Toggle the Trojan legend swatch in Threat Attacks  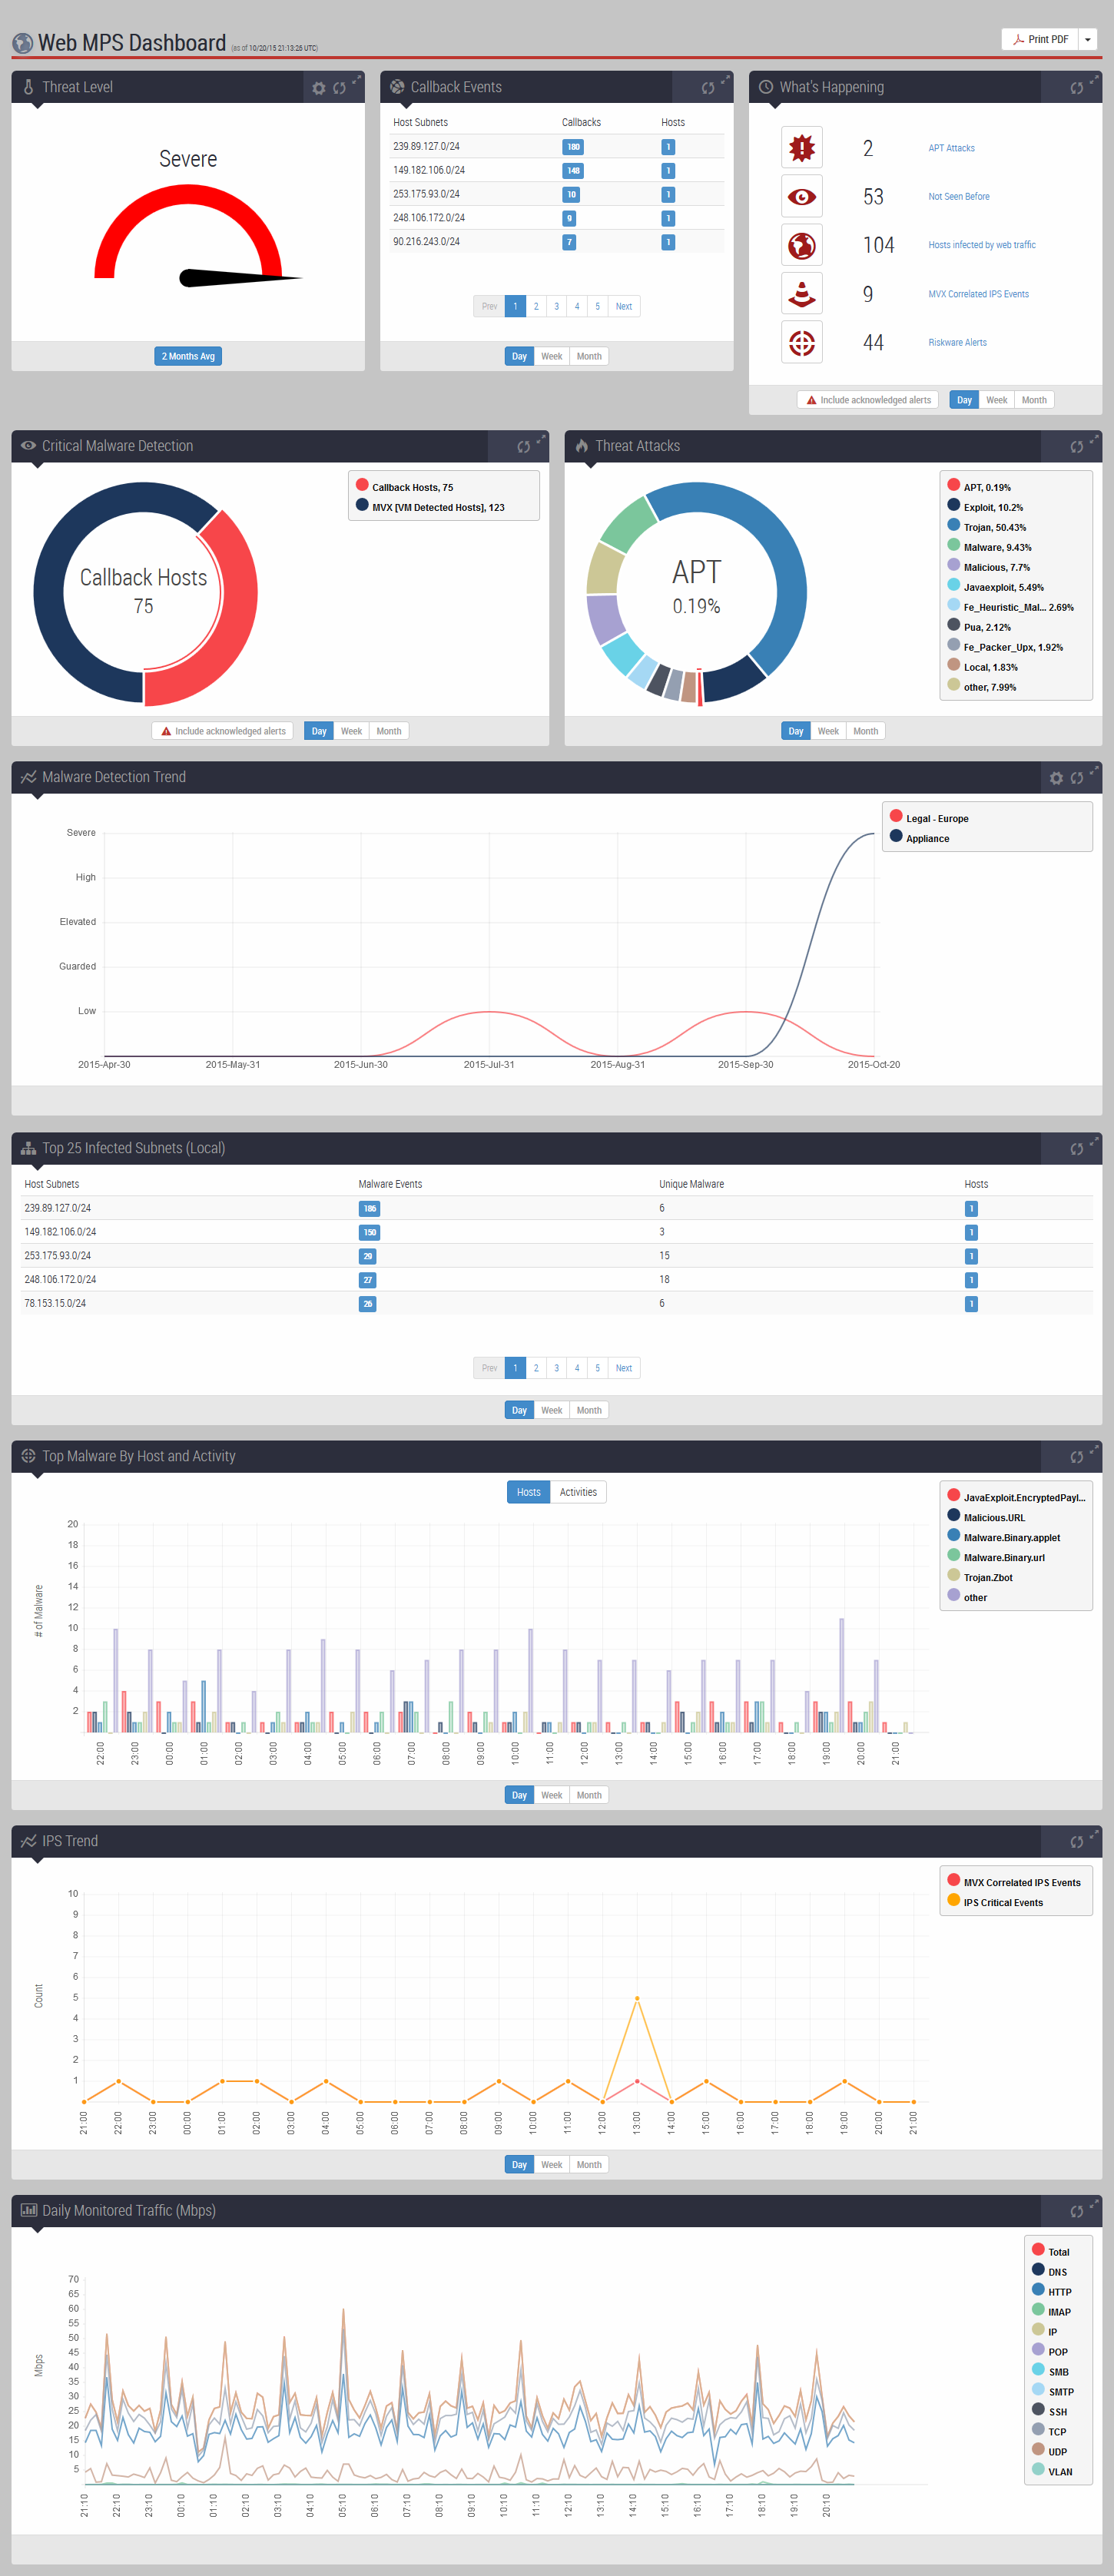pyautogui.click(x=954, y=525)
